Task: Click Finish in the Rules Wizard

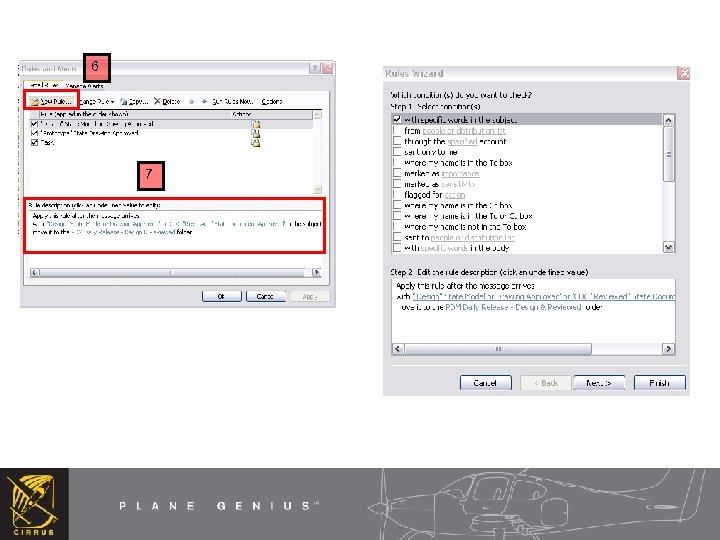Action: (x=659, y=383)
